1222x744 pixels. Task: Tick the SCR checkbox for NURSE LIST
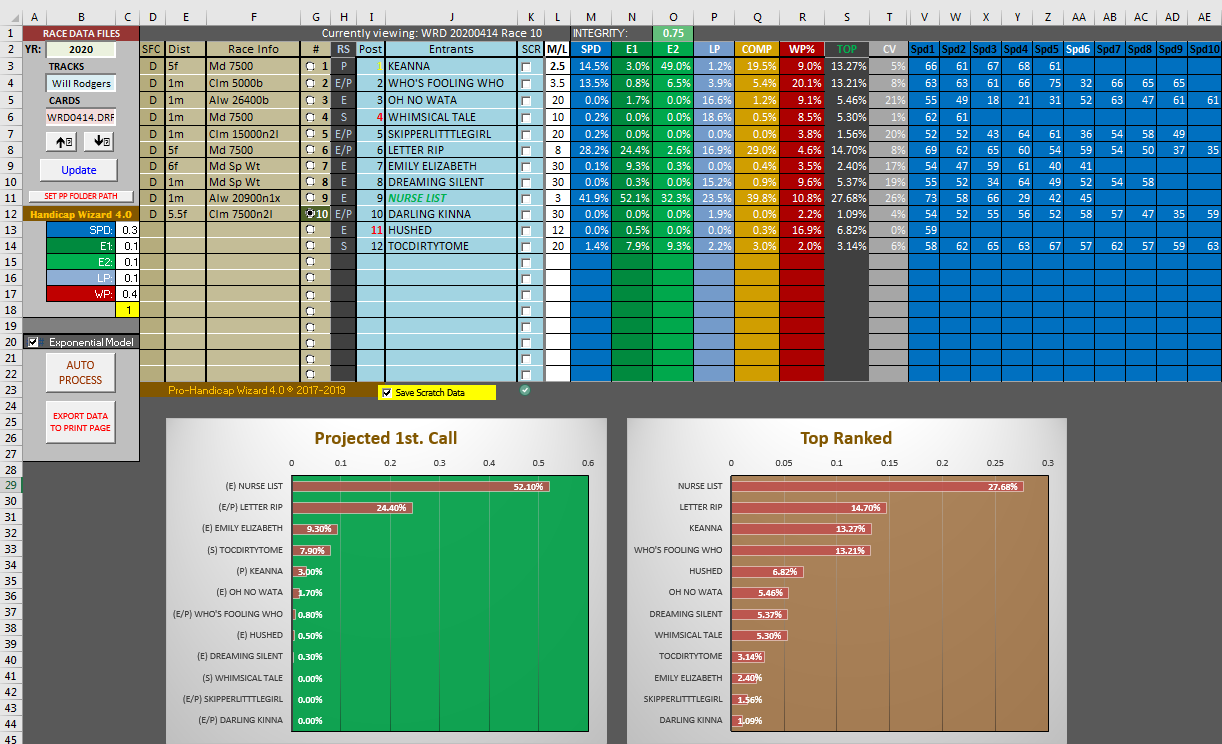point(526,199)
